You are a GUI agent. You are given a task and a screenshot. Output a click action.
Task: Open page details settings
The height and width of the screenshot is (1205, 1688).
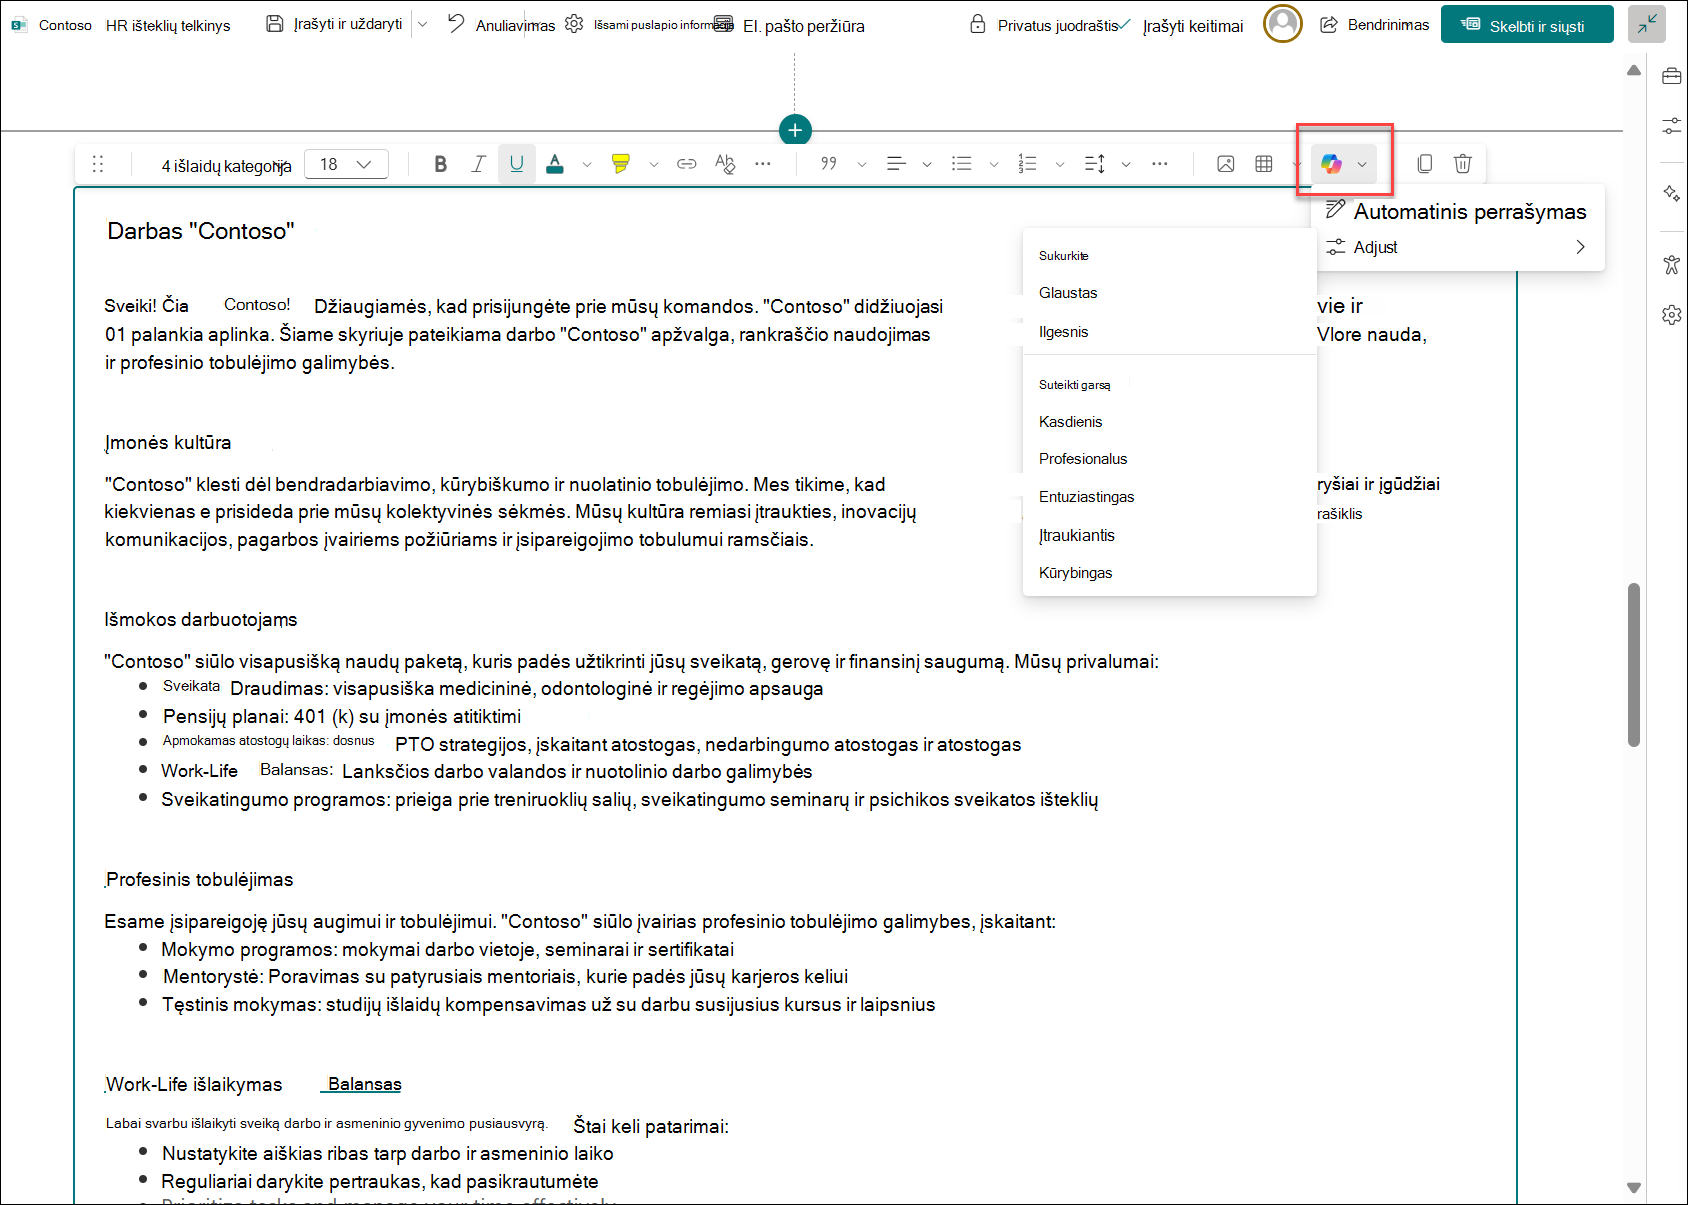(x=648, y=25)
